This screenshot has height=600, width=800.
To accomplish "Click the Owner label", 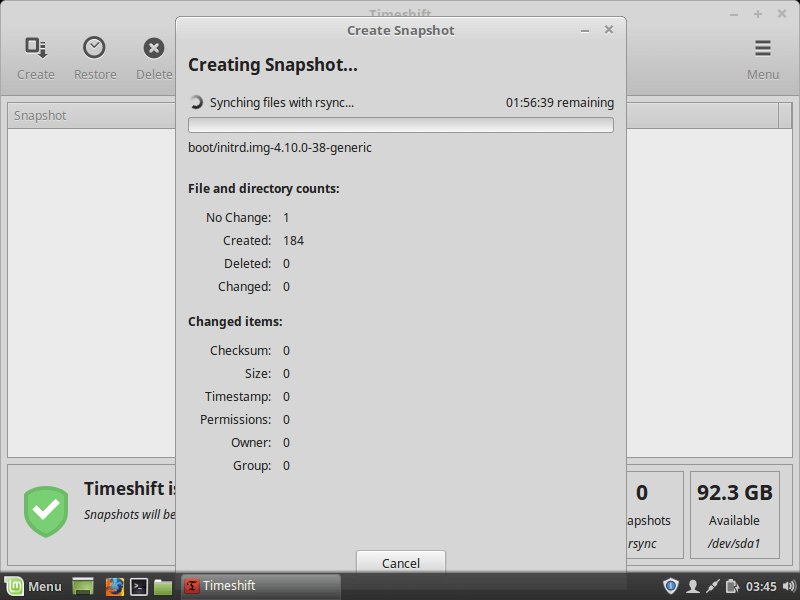I will tap(251, 443).
